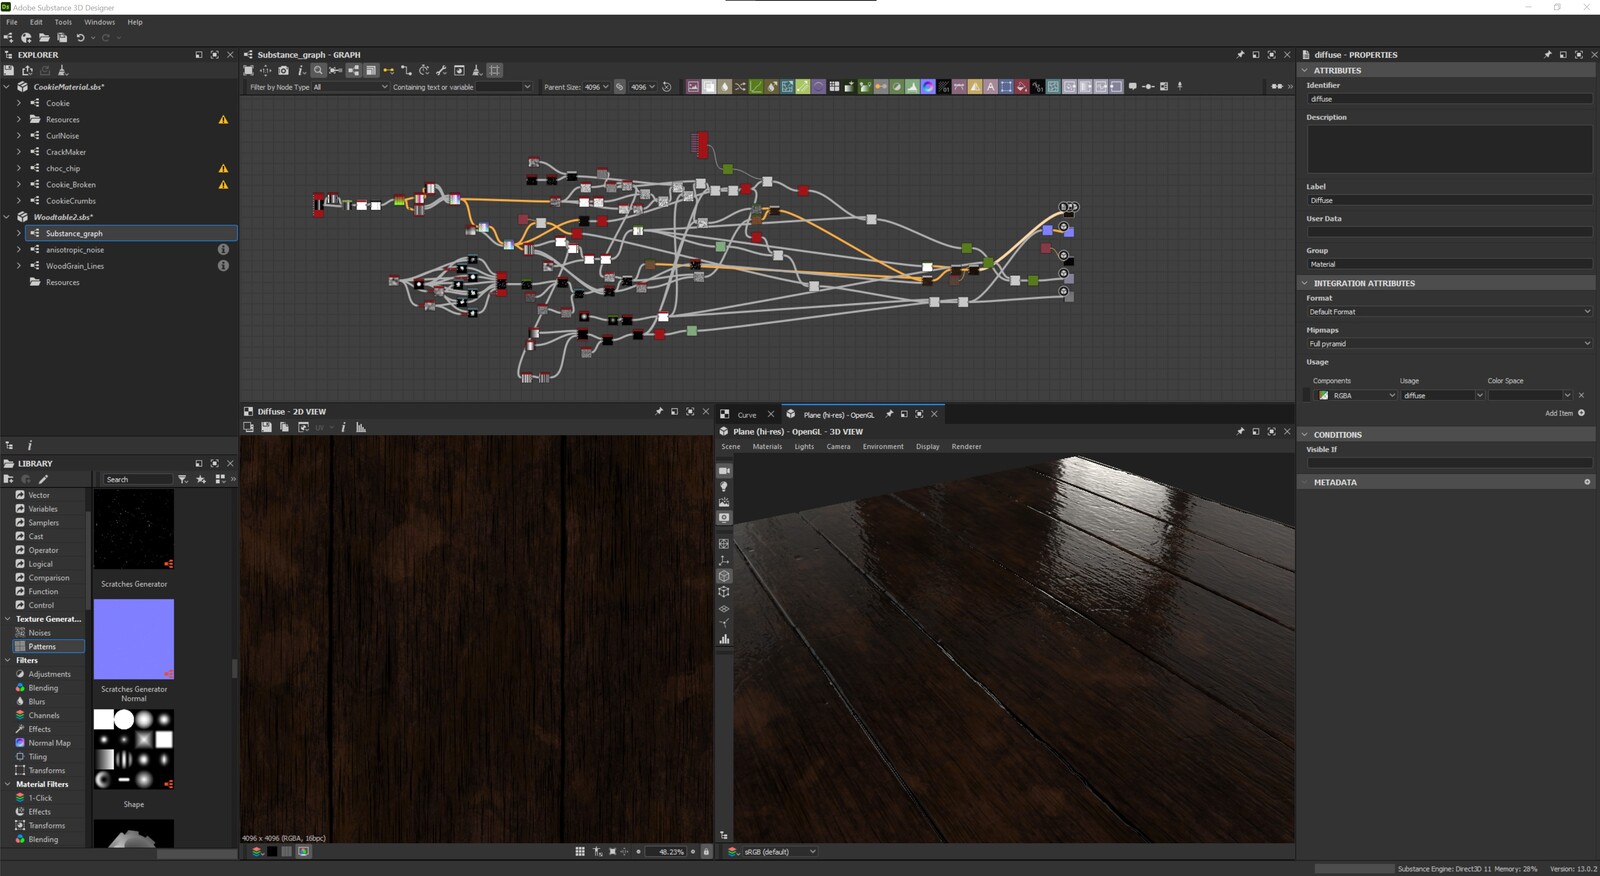Expand WoodGrain_Lines graph item
The image size is (1600, 876).
[18, 266]
